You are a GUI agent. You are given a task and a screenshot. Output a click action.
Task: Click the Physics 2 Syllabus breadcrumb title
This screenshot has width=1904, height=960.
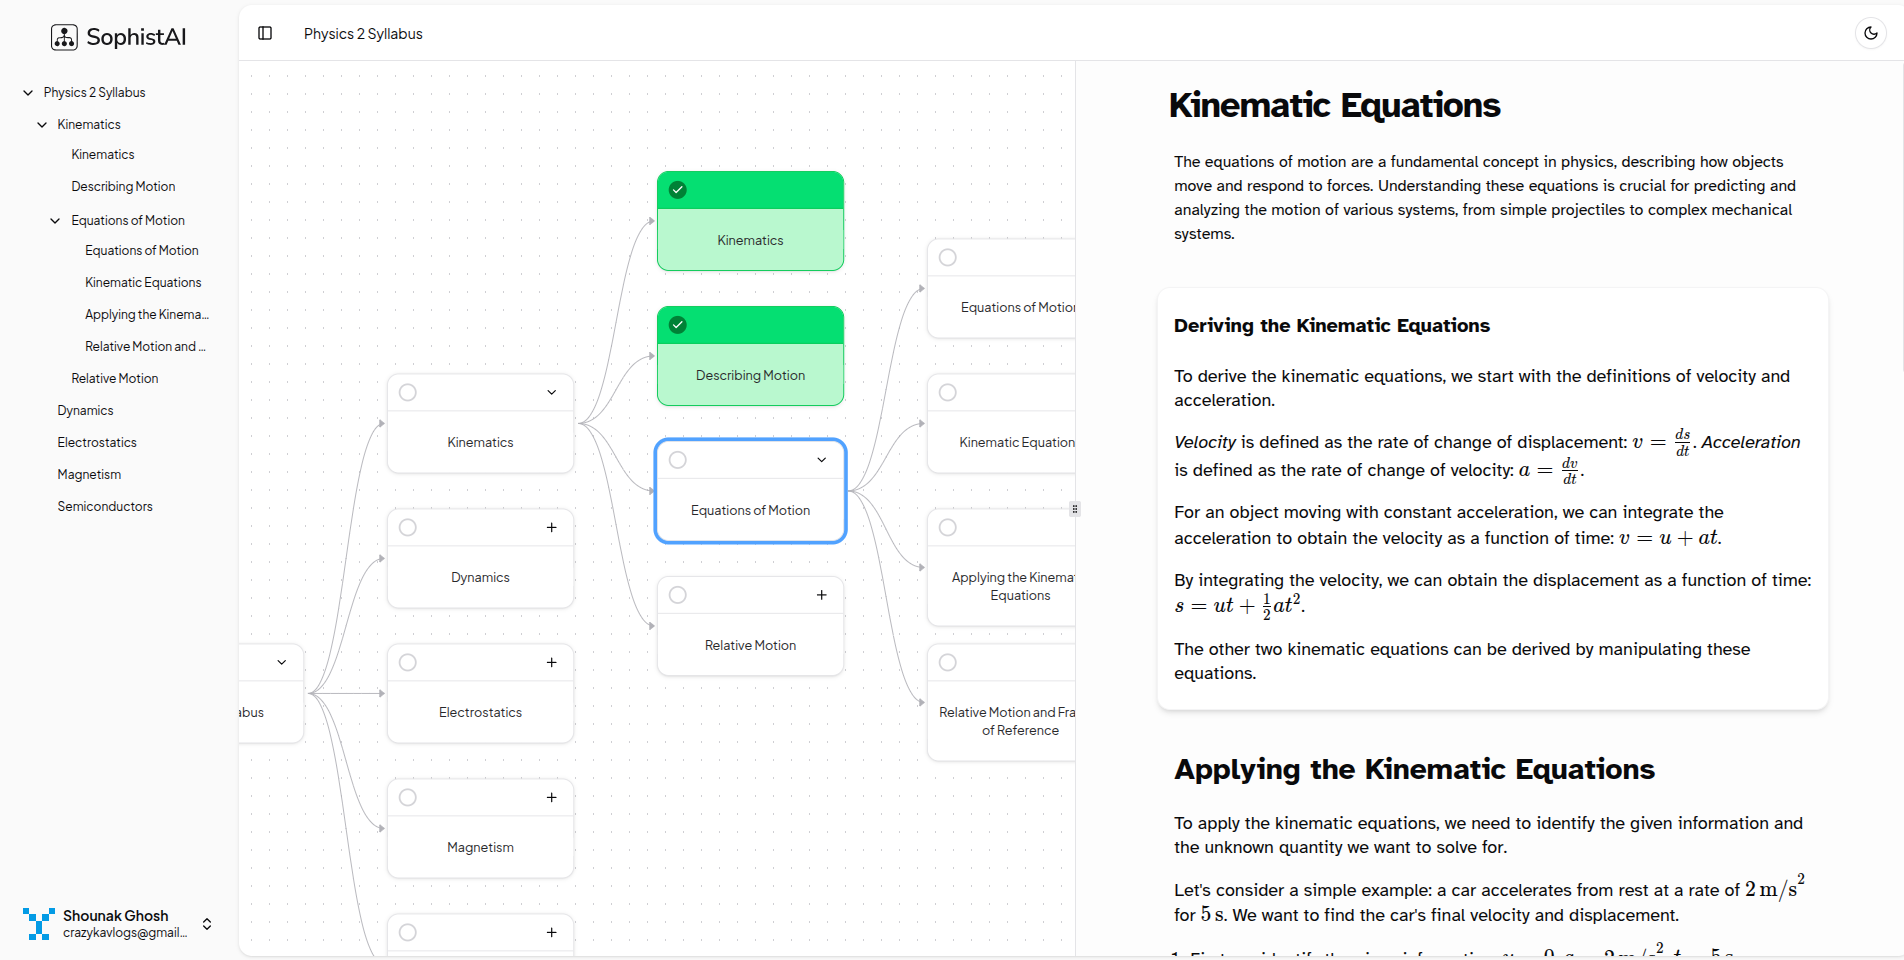coord(363,34)
